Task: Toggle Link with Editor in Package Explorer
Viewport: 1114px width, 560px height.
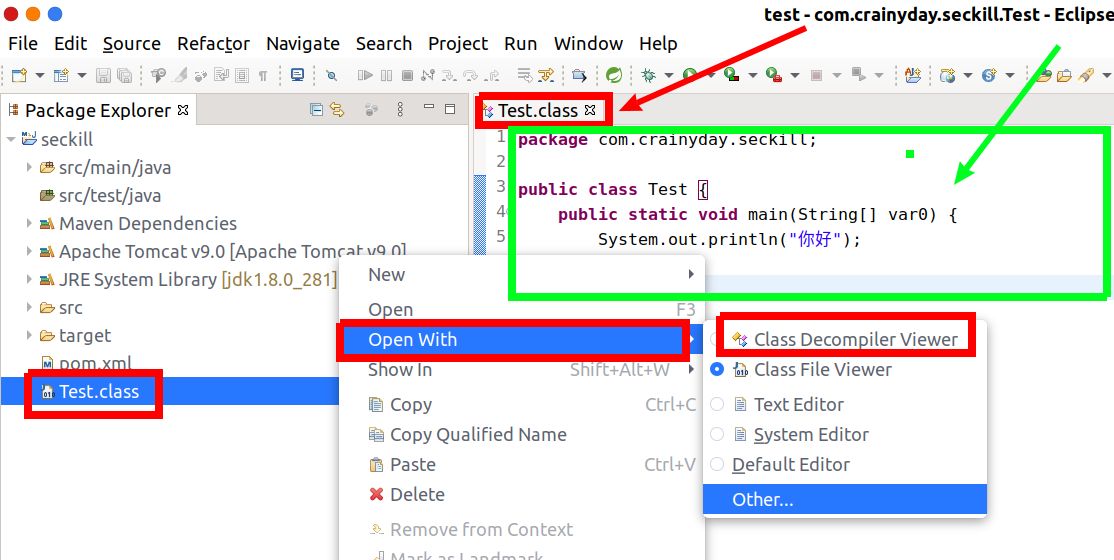Action: point(337,109)
